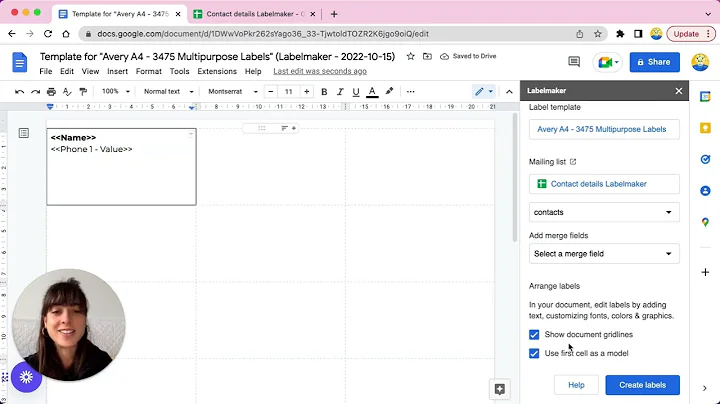Open Google Keep side panel
Viewport: 720px width, 404px height.
tap(705, 128)
